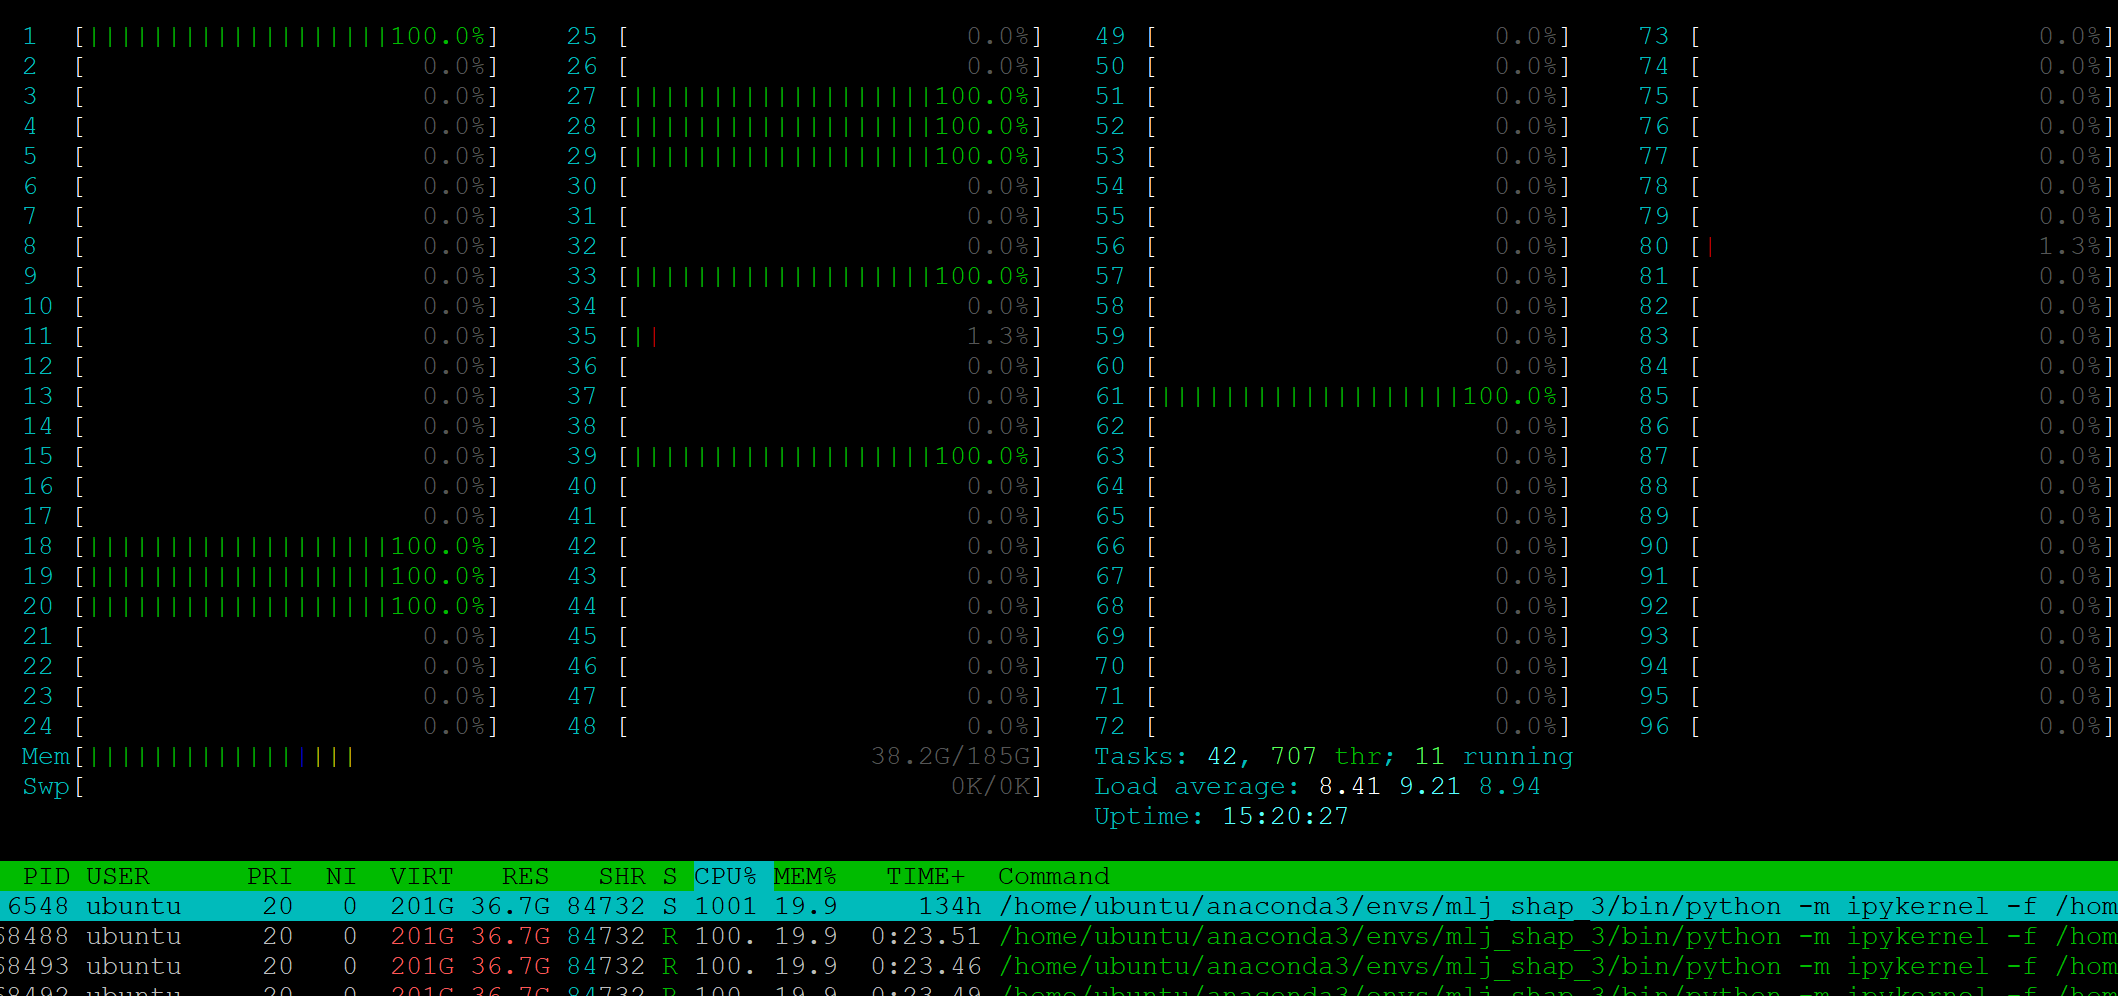Image resolution: width=2118 pixels, height=996 pixels.
Task: Click the Load average display text
Action: 1318,786
